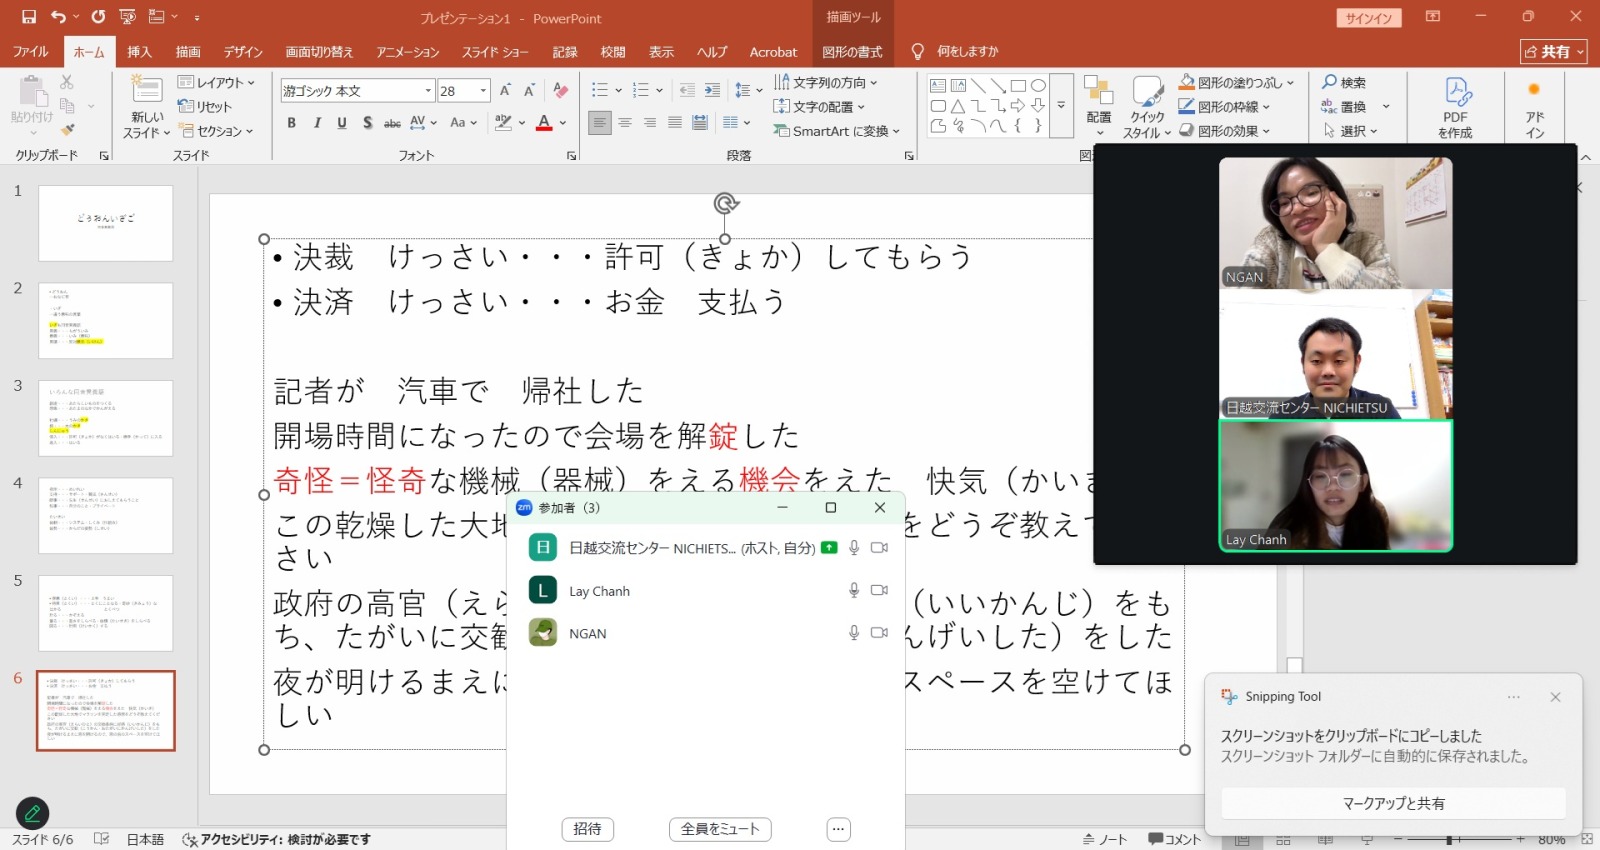Click the Create PDF Acrobat icon
The height and width of the screenshot is (850, 1600).
pyautogui.click(x=1456, y=108)
